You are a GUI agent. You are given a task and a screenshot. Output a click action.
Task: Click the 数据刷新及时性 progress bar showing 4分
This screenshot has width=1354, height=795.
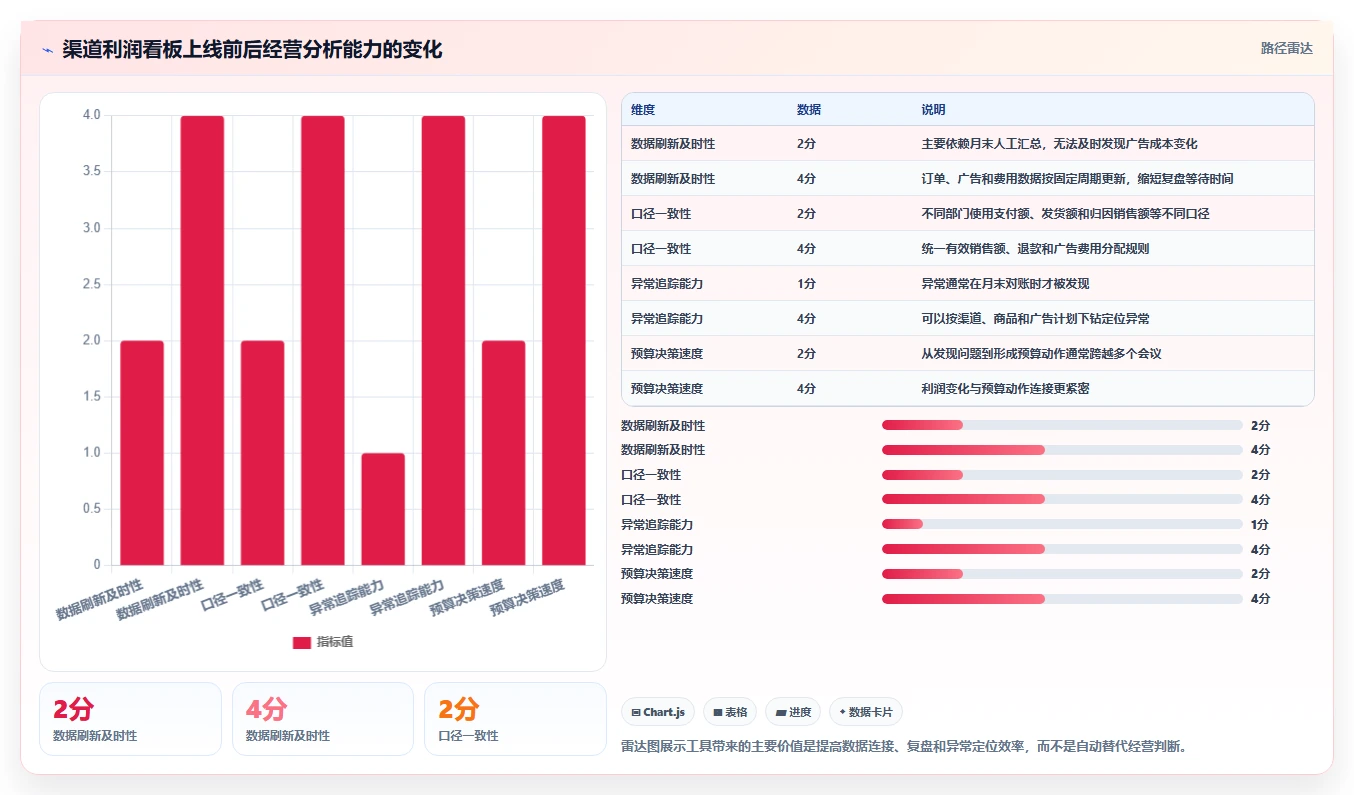pos(1062,450)
